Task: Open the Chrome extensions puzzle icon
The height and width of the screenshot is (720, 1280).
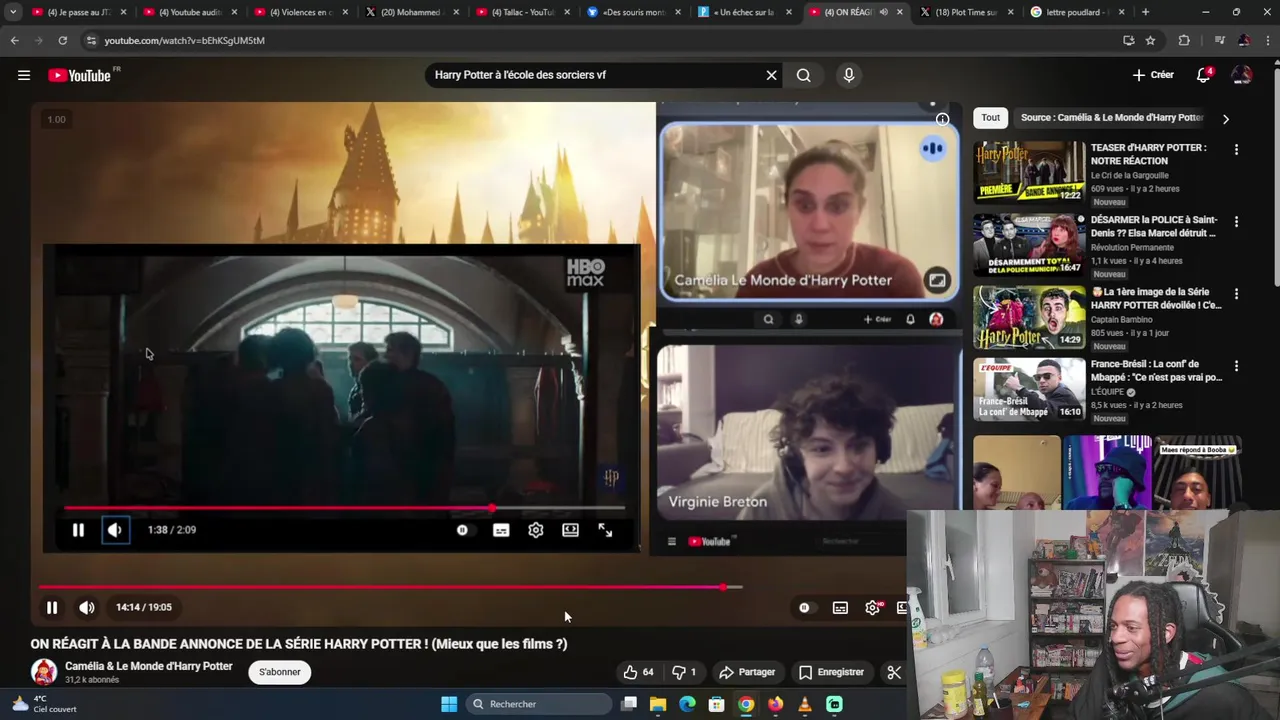Action: coord(1184,40)
